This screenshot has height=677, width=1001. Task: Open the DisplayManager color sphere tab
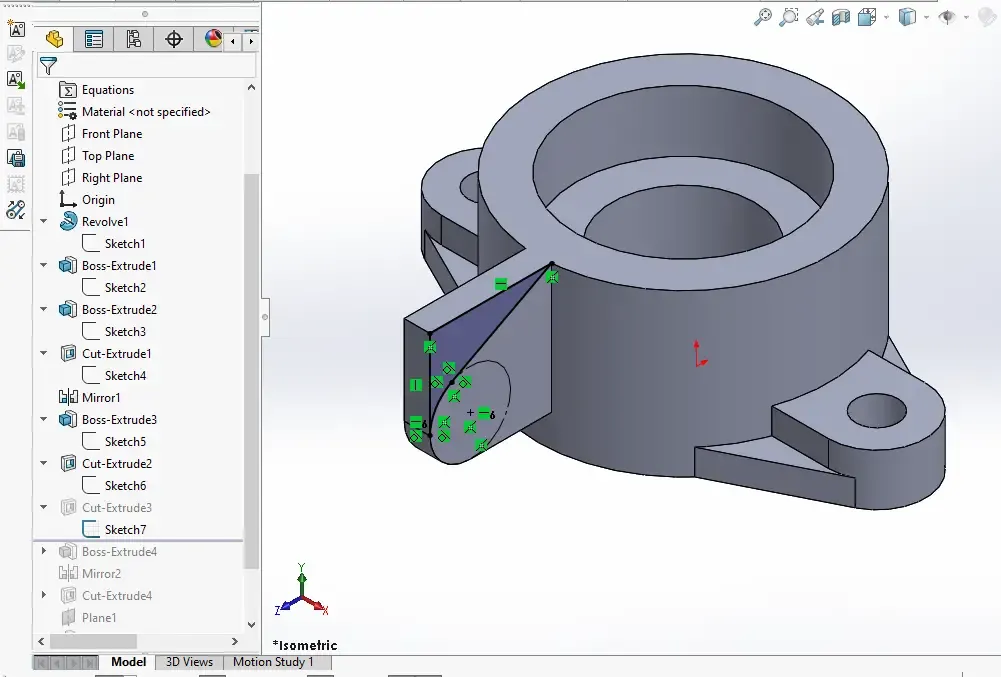pyautogui.click(x=213, y=39)
